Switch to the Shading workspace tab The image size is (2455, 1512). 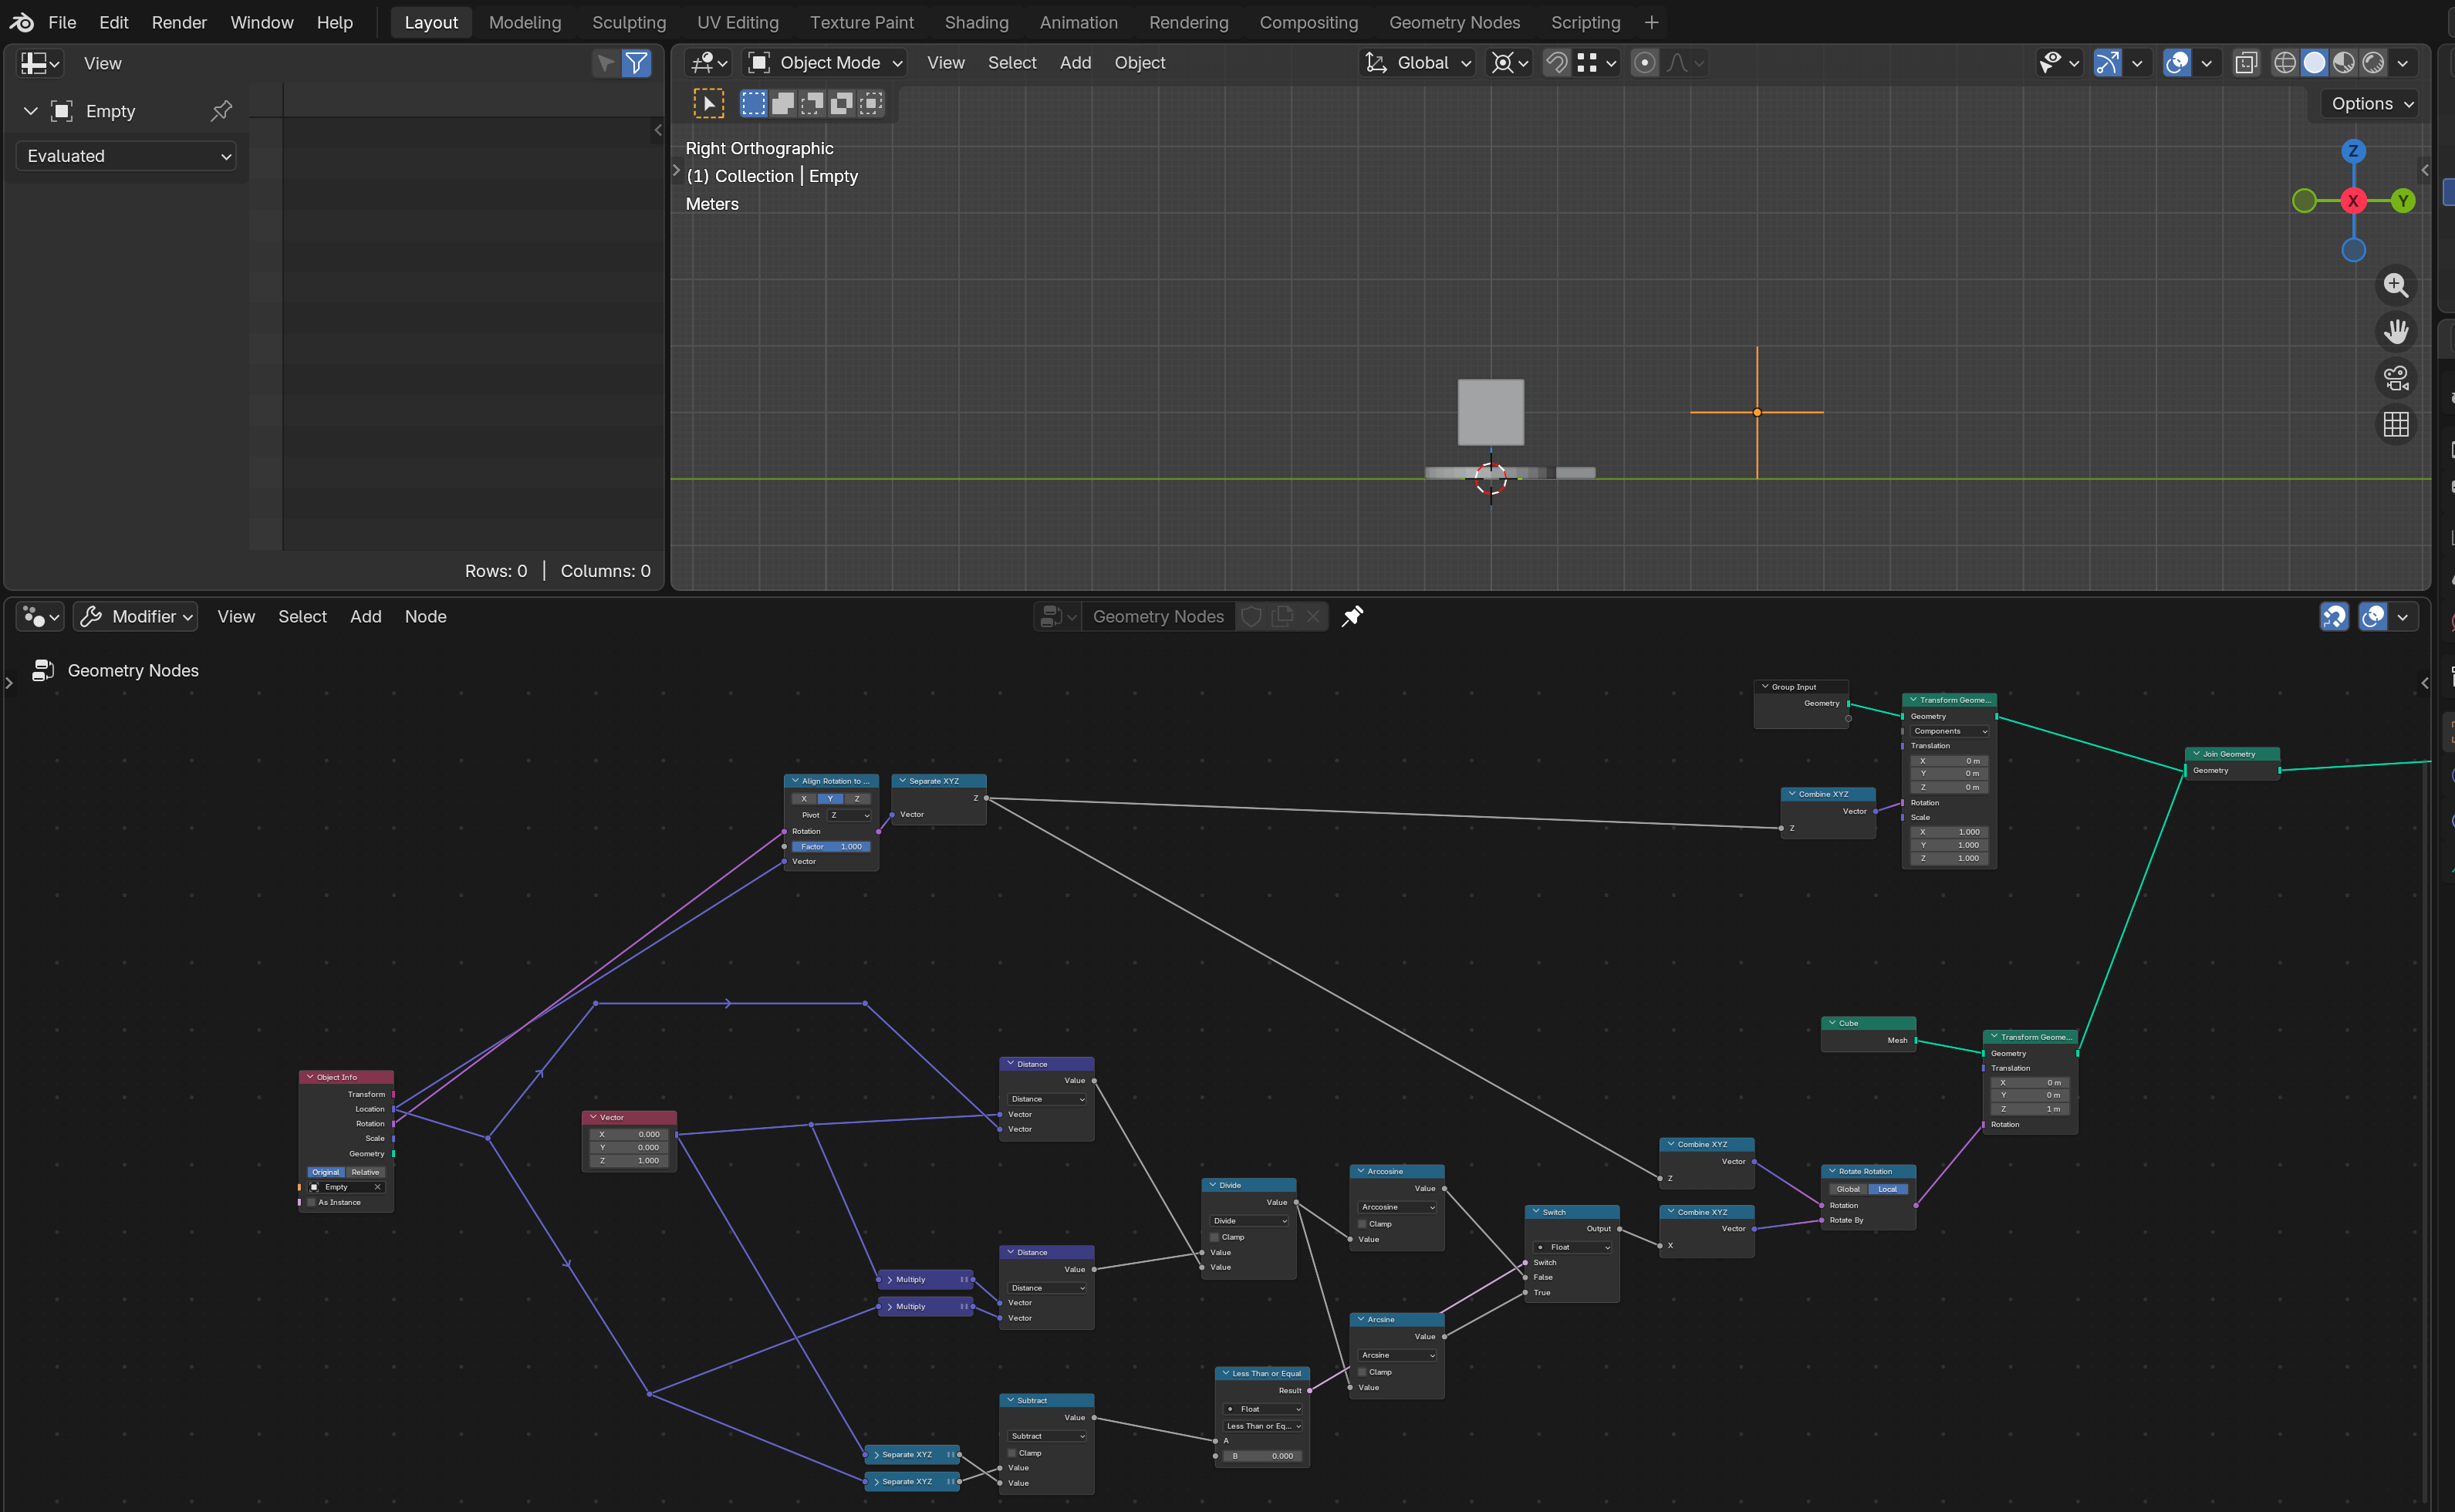point(976,22)
